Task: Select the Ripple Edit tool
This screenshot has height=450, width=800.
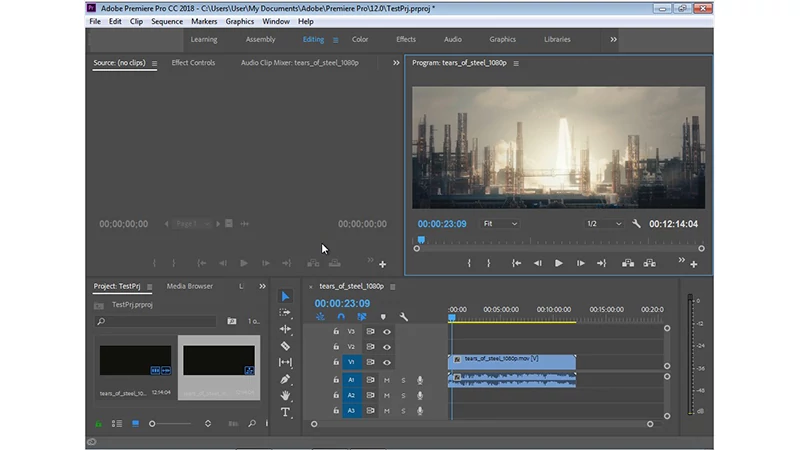Action: pos(285,329)
